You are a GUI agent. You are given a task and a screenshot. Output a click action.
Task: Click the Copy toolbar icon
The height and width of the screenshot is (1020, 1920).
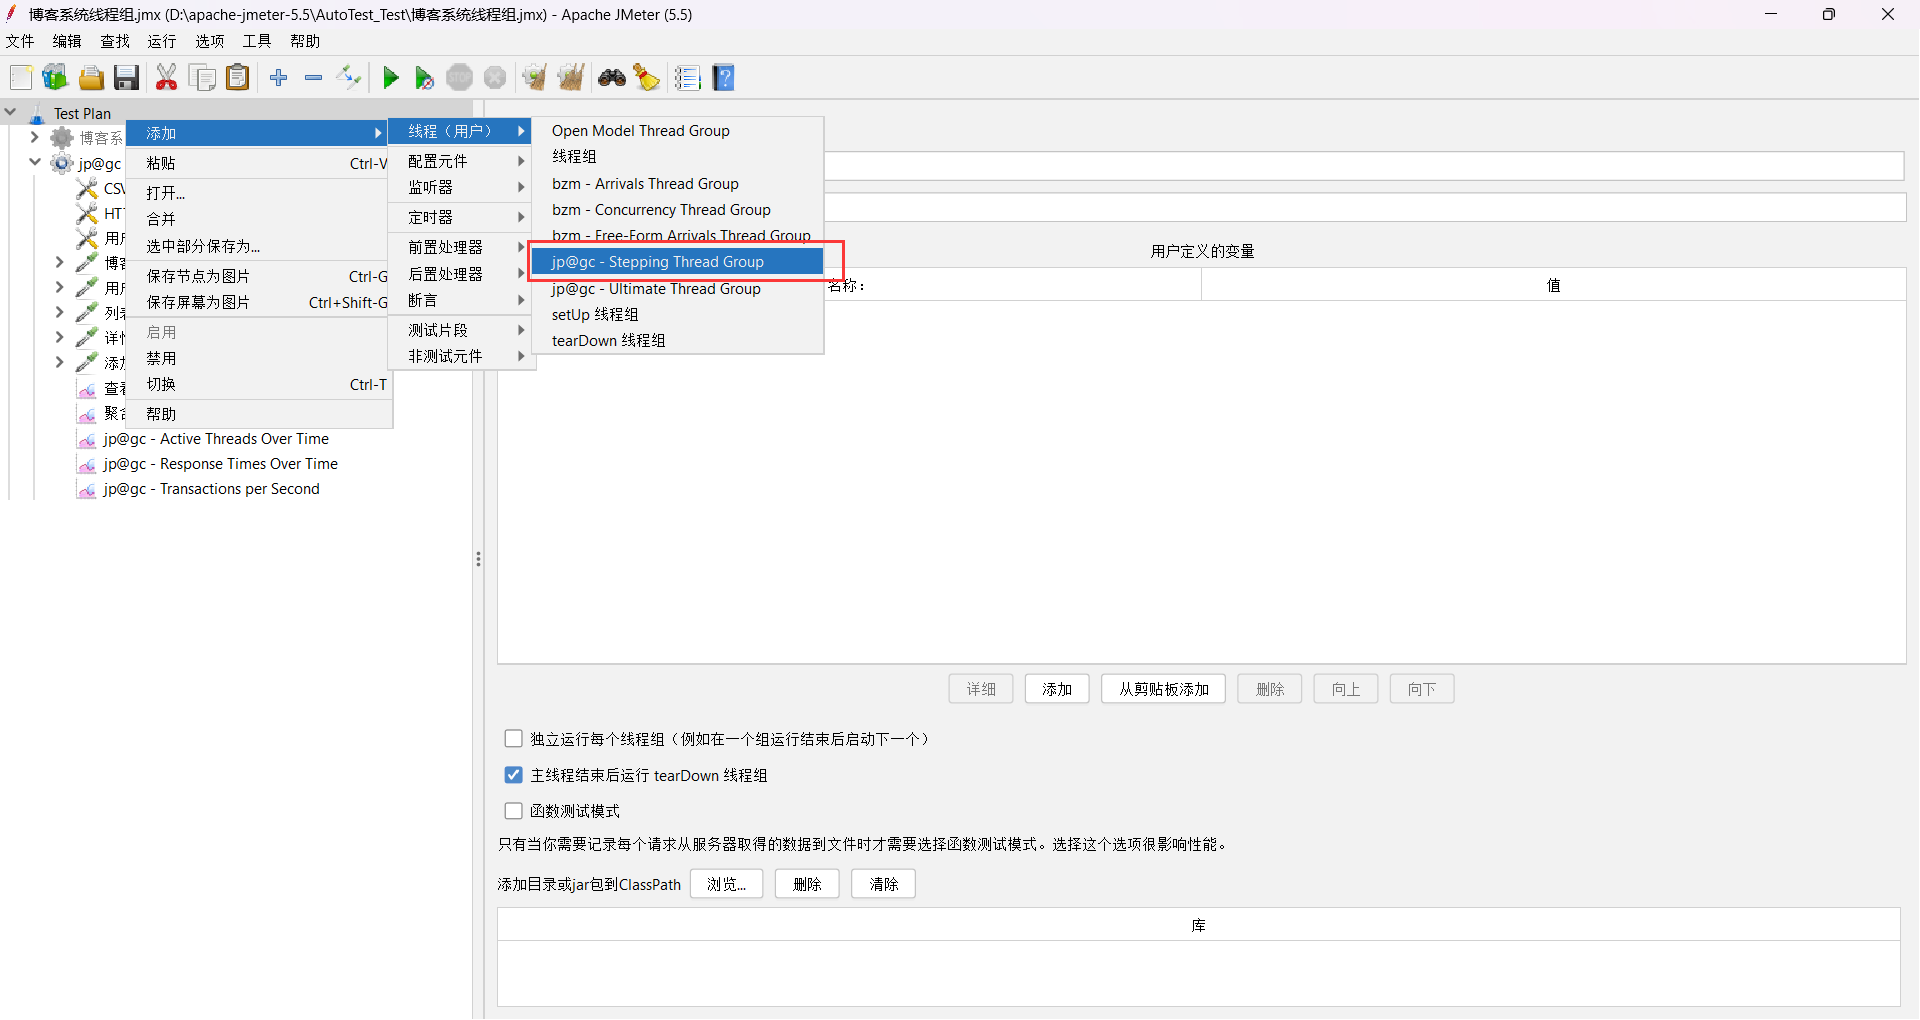(x=202, y=78)
